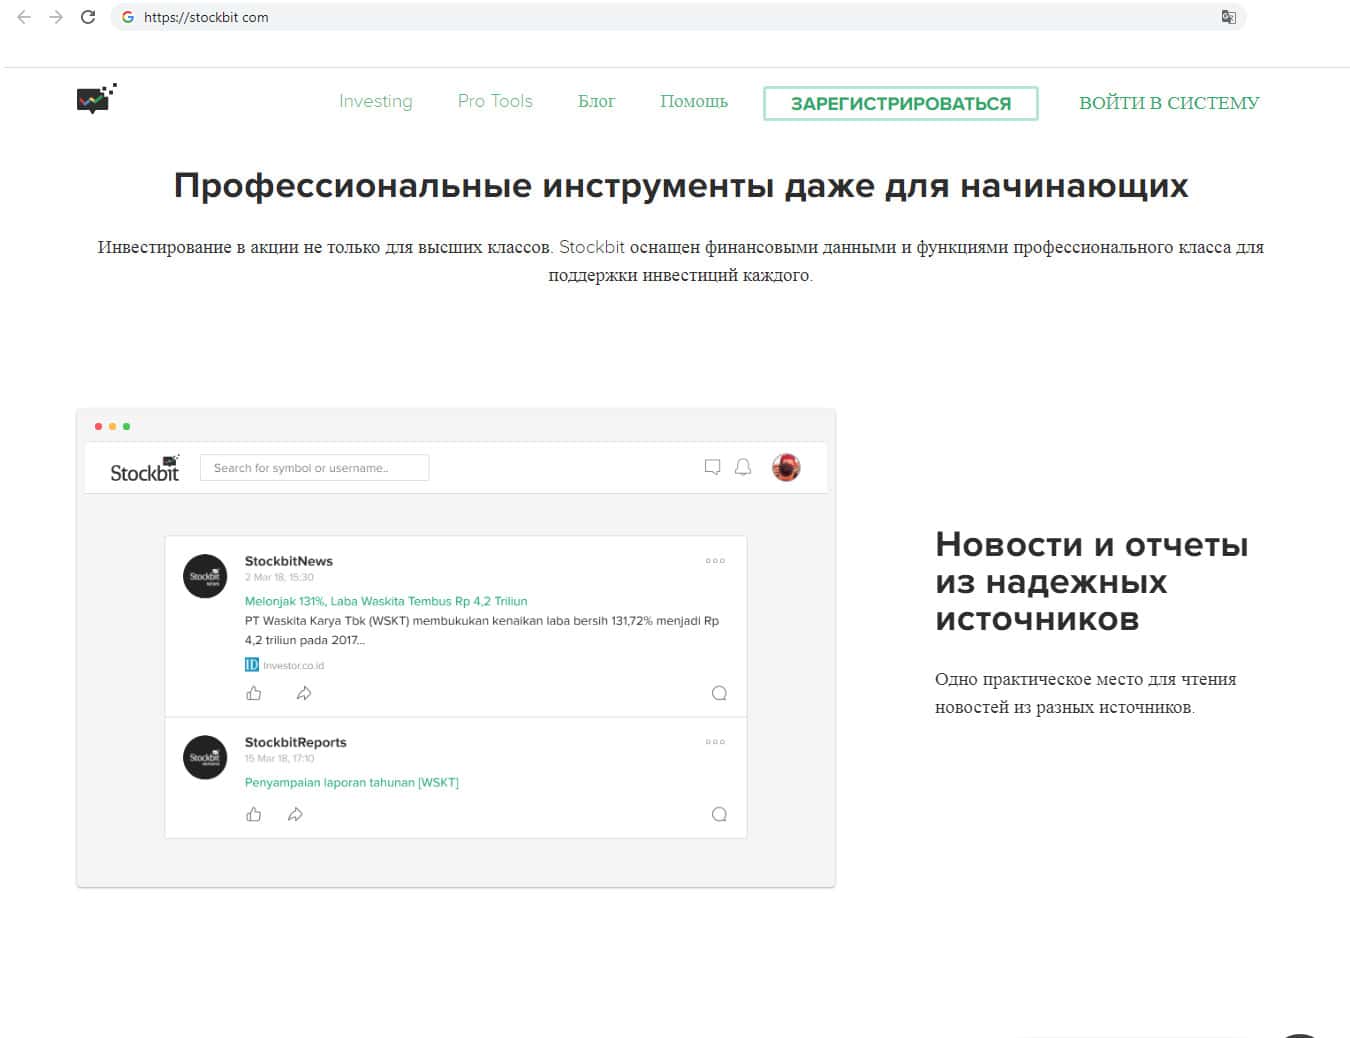Click the browser forward arrow
Screen dimensions: 1350x1038
pyautogui.click(x=56, y=17)
